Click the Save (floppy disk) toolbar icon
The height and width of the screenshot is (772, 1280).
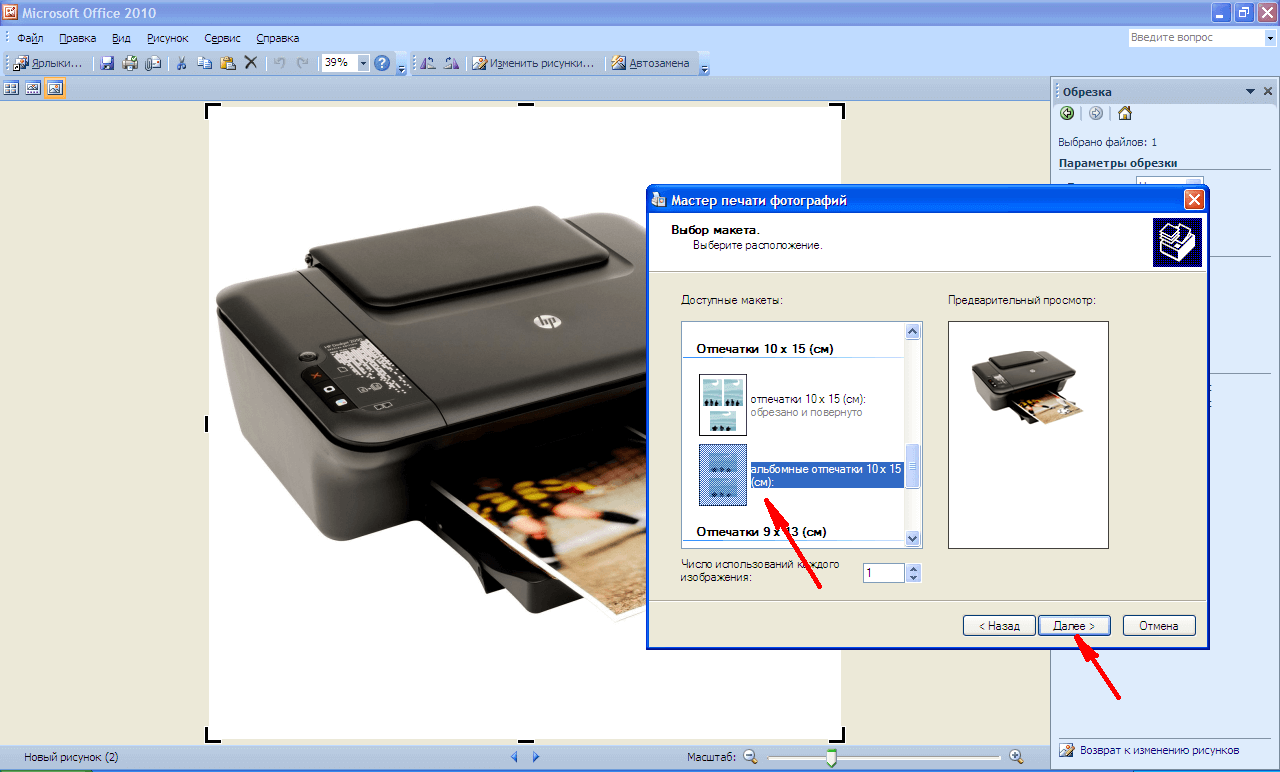(107, 63)
